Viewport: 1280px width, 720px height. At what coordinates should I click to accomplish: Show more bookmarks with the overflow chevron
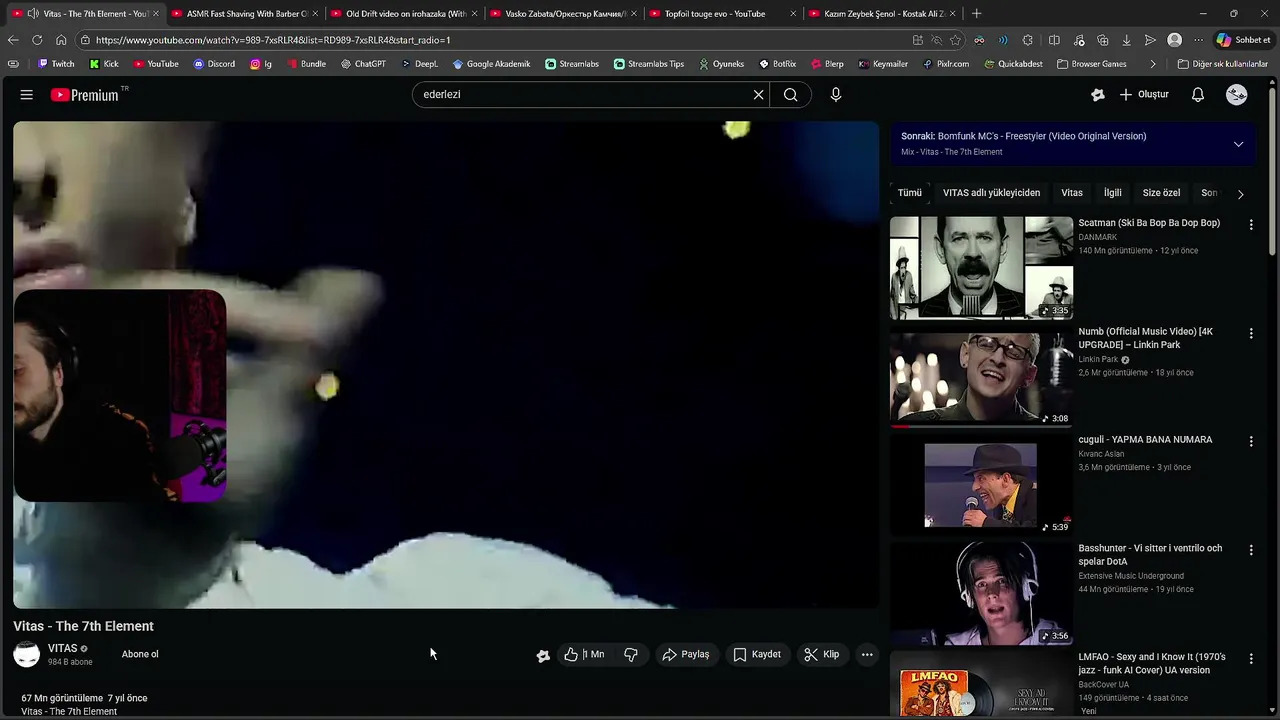coord(1153,64)
